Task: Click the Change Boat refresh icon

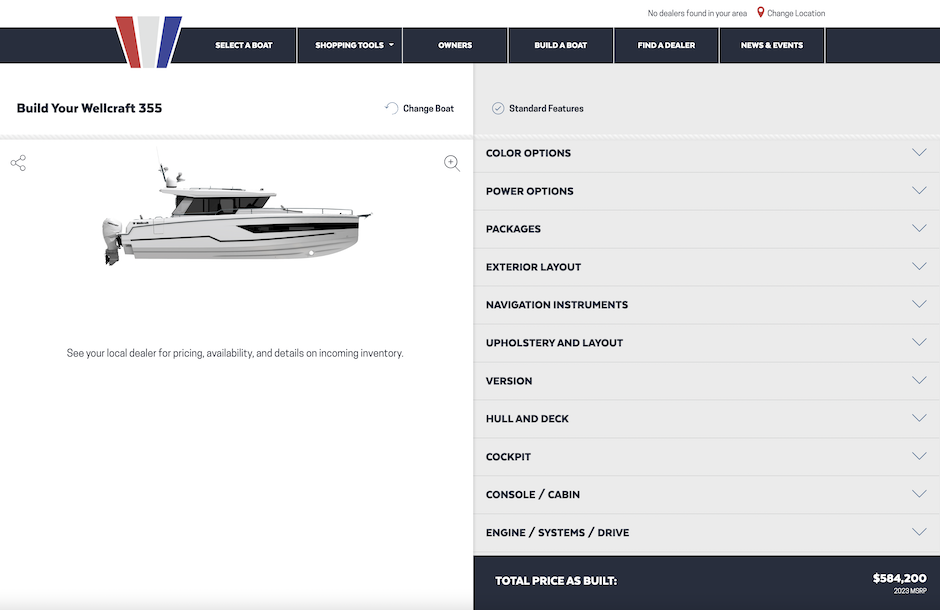Action: tap(391, 108)
